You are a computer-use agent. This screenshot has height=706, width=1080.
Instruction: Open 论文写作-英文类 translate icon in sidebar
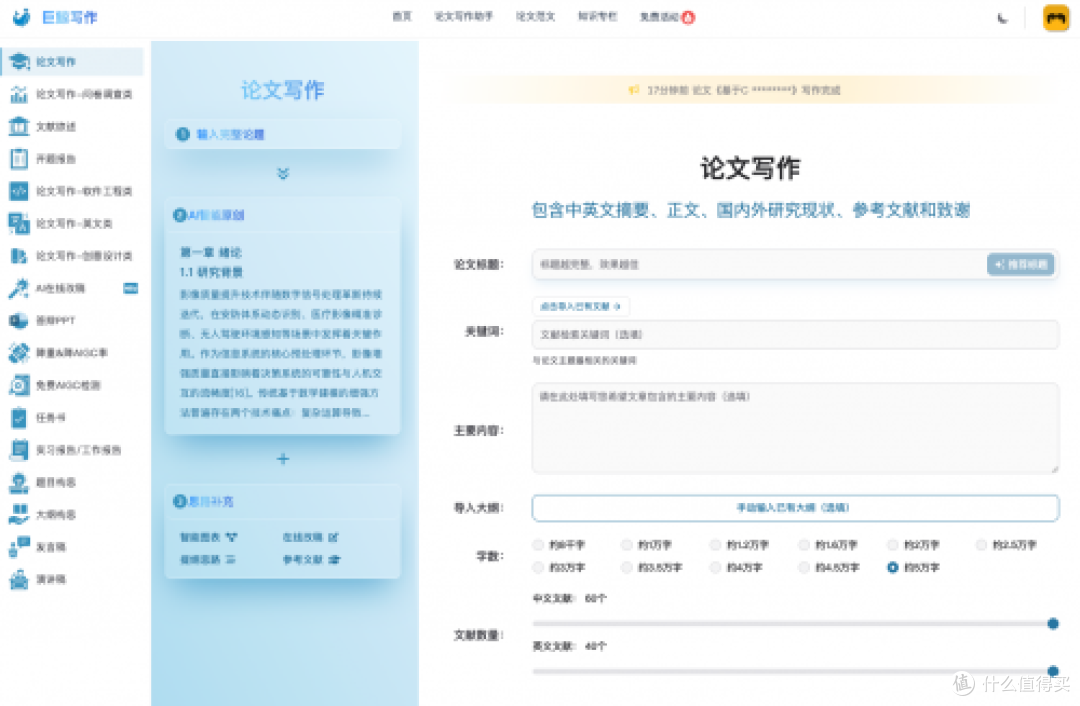pos(19,223)
